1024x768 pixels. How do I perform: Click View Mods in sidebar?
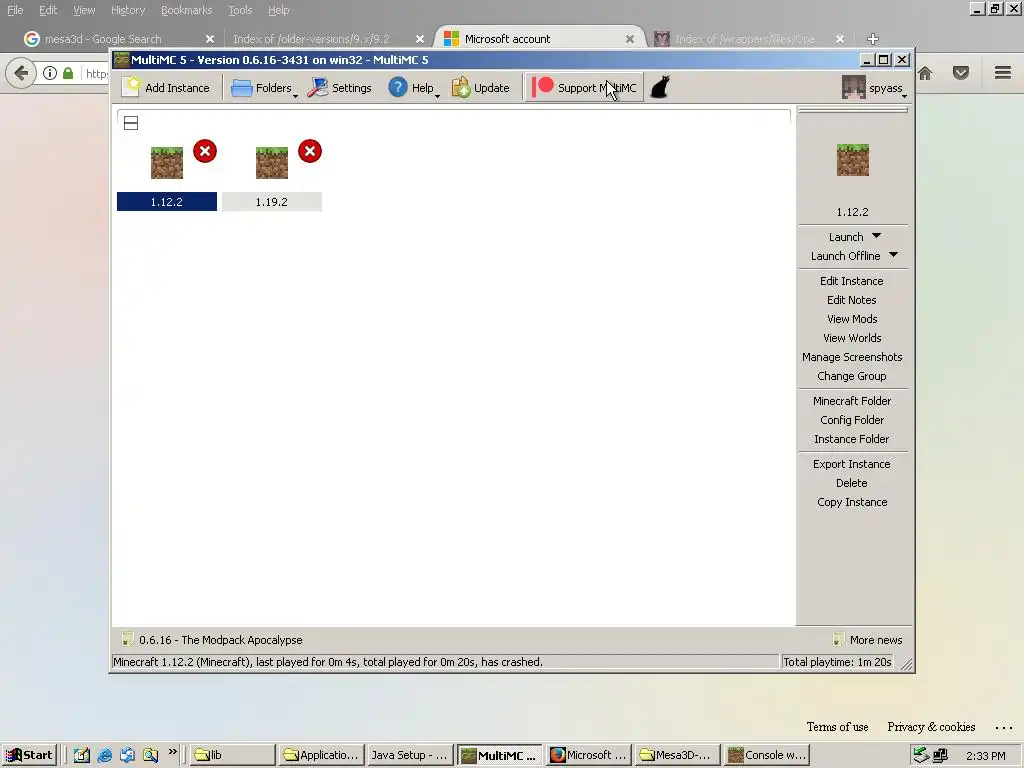pyautogui.click(x=852, y=319)
